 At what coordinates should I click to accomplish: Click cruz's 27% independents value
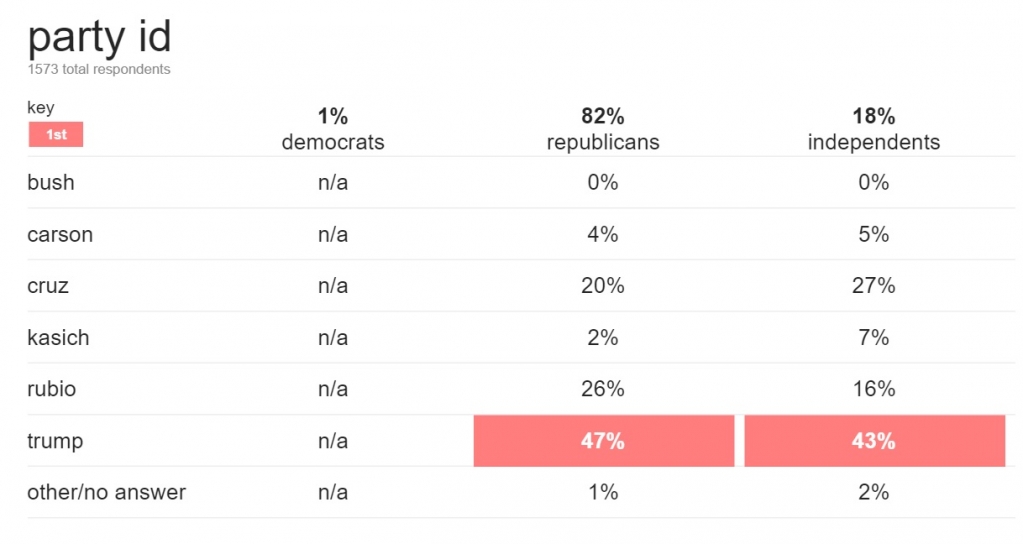coord(874,286)
